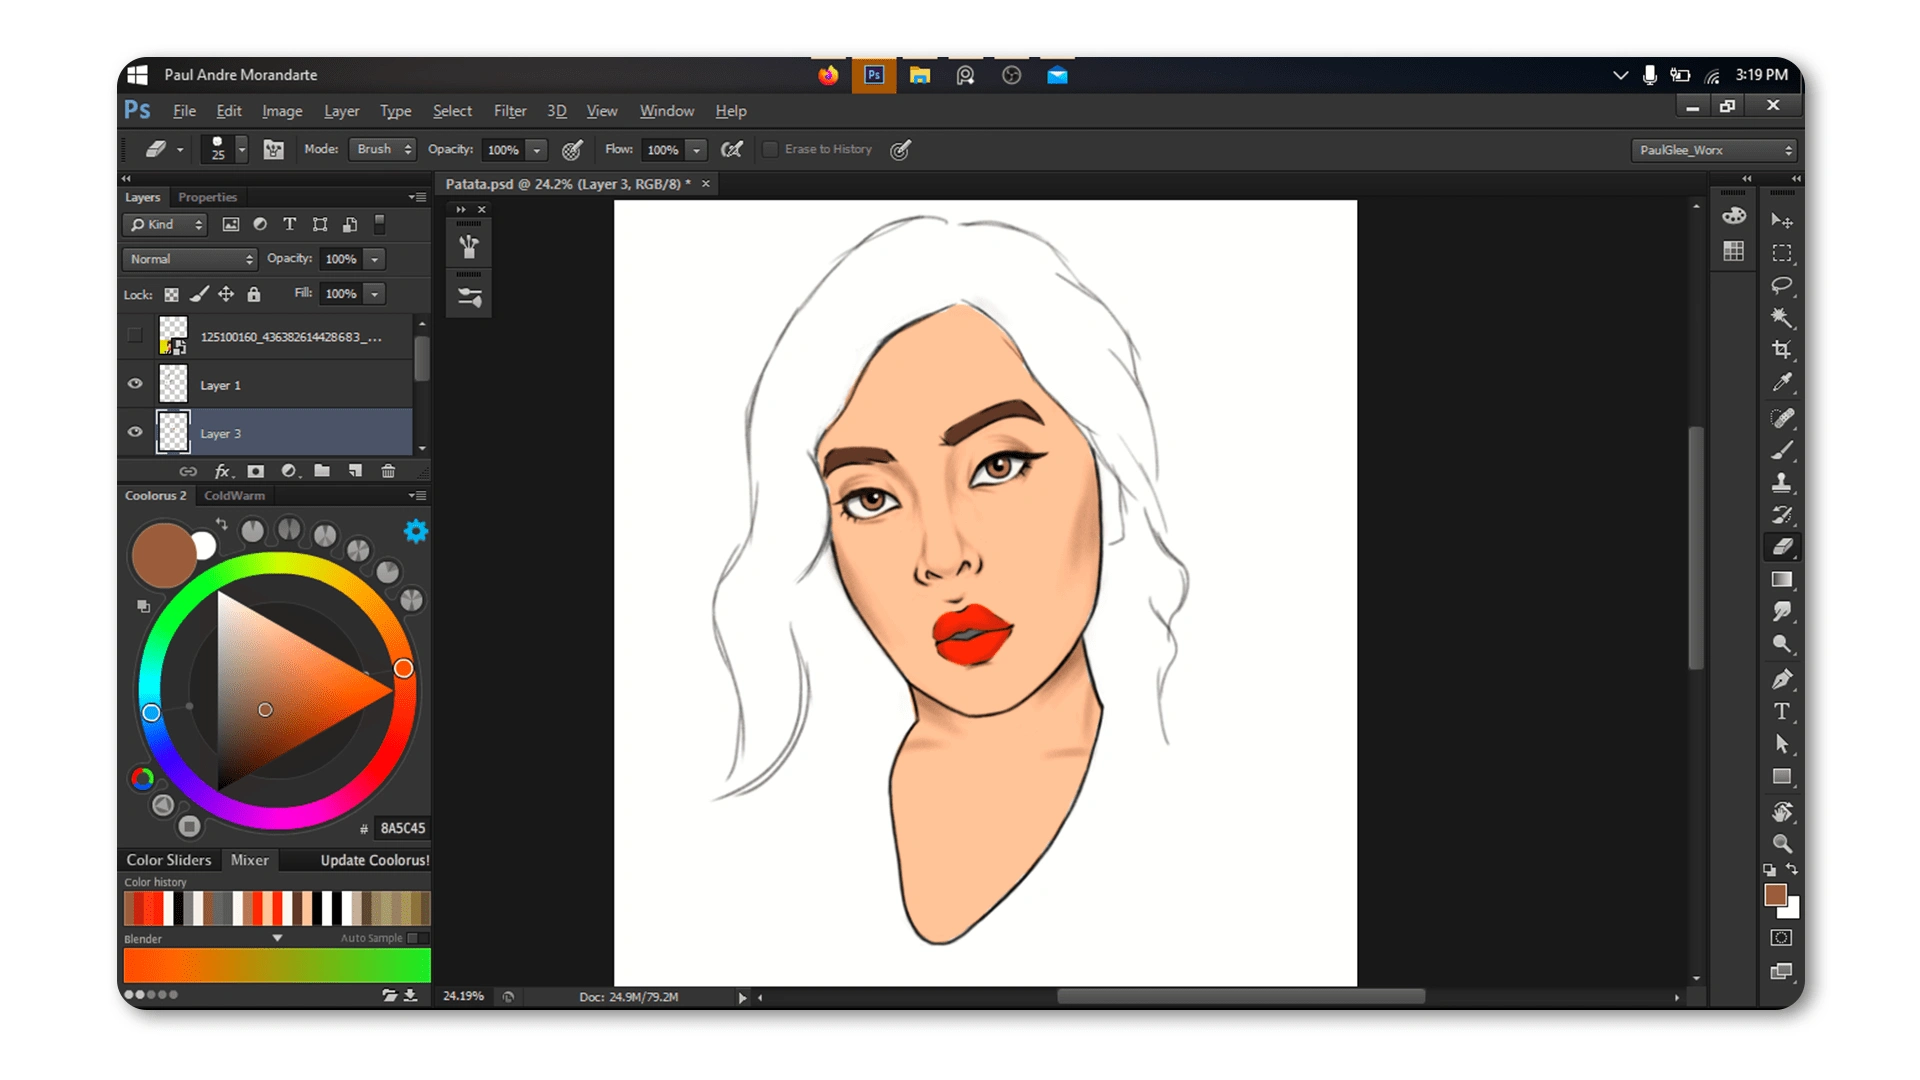Expand the eraser Opacity slider arrow
The width and height of the screenshot is (1920, 1080).
click(x=537, y=150)
